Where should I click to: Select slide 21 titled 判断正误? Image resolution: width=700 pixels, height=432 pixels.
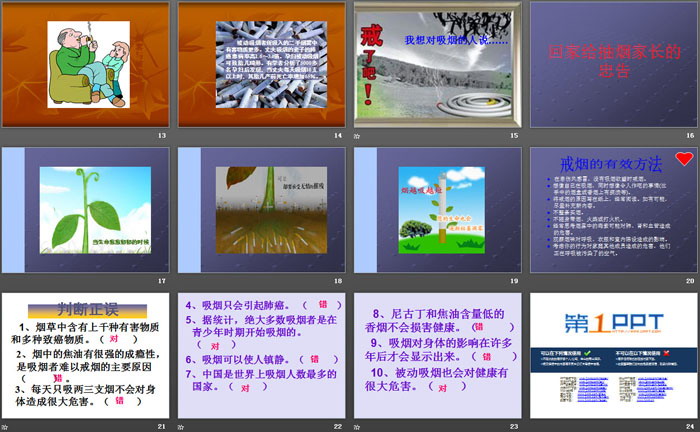tap(85, 356)
